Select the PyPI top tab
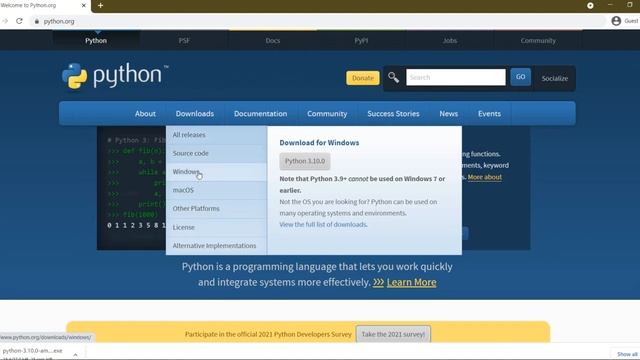This screenshot has height=360, width=640. tap(361, 41)
